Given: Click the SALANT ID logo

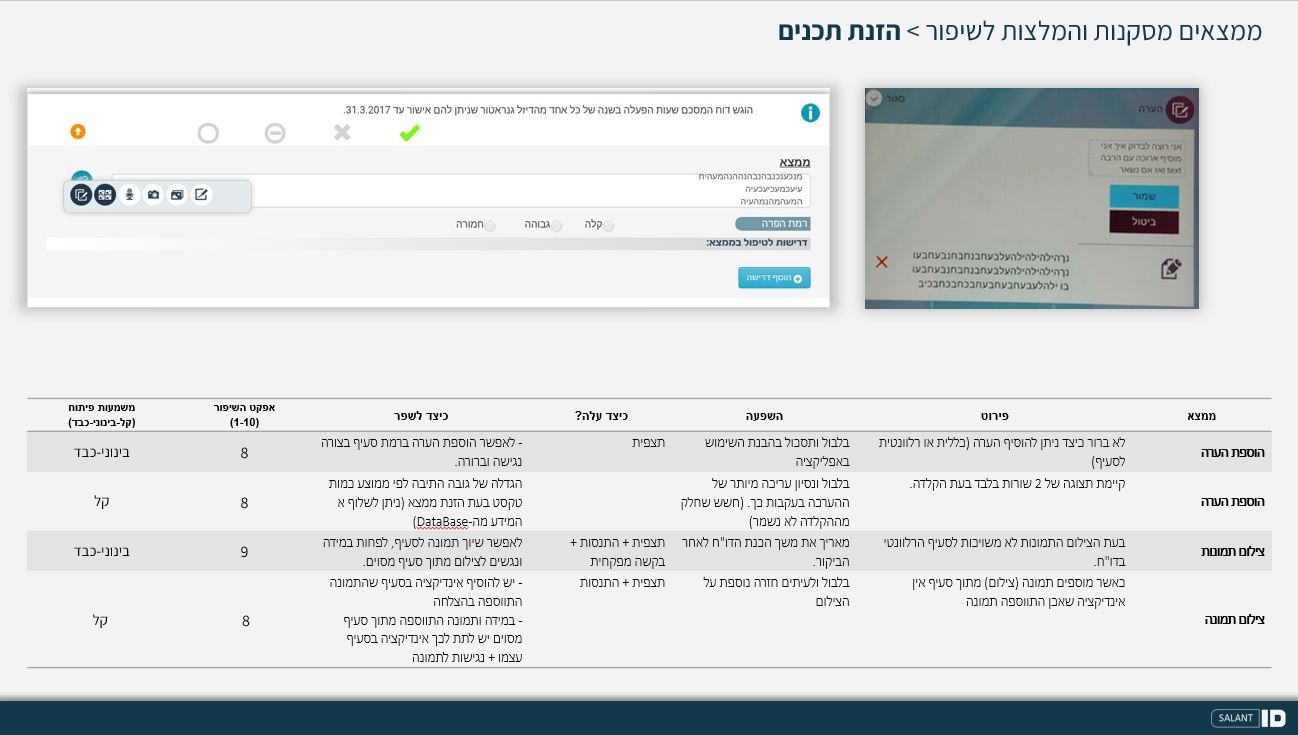Looking at the screenshot, I should [1248, 718].
